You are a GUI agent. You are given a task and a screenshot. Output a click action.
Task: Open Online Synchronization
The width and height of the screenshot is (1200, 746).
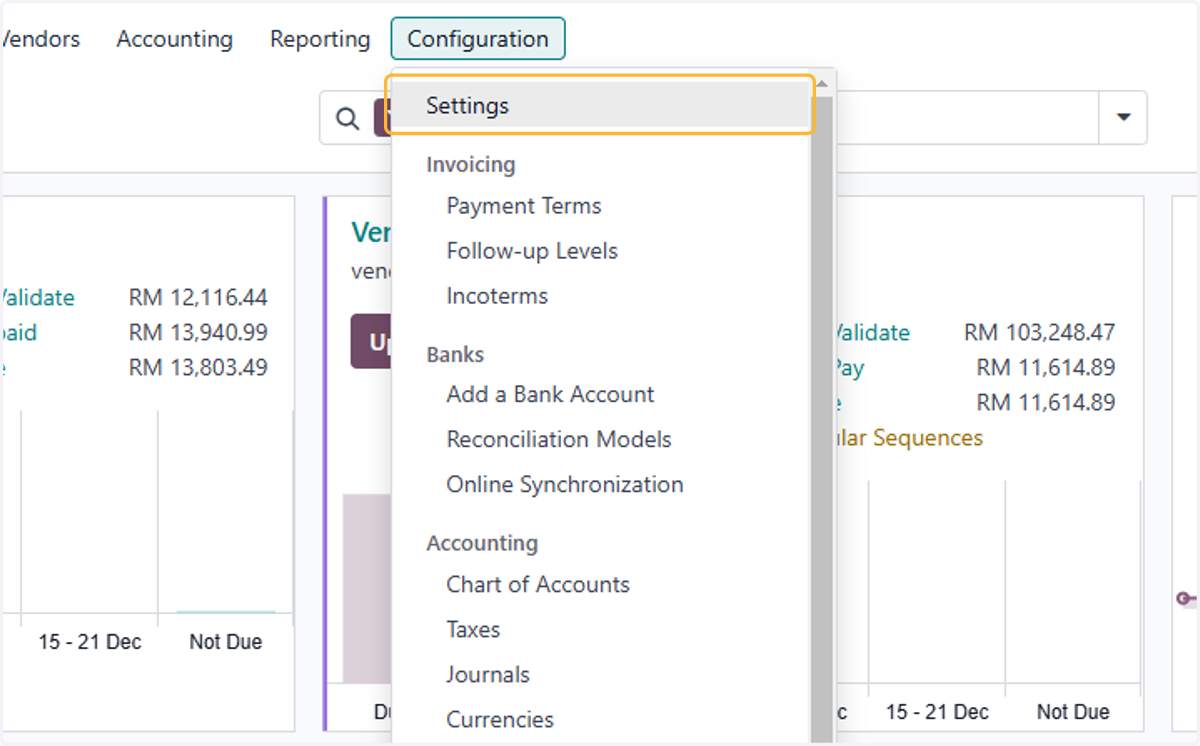pyautogui.click(x=565, y=484)
